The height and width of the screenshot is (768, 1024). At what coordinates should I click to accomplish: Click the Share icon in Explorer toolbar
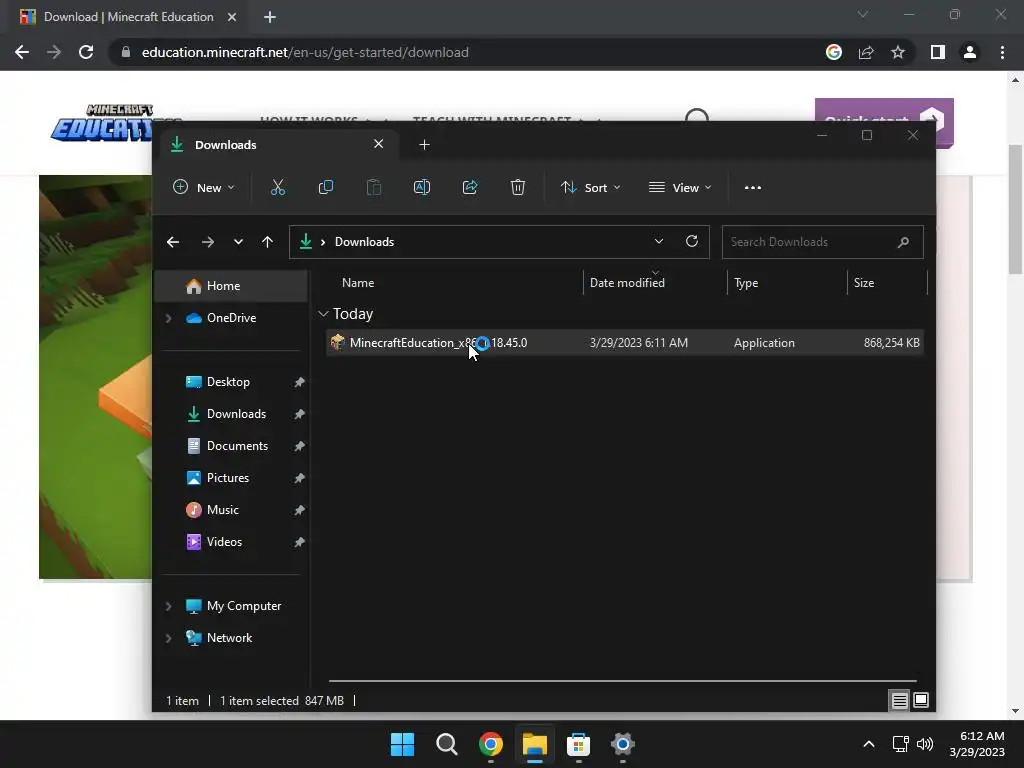(x=470, y=187)
